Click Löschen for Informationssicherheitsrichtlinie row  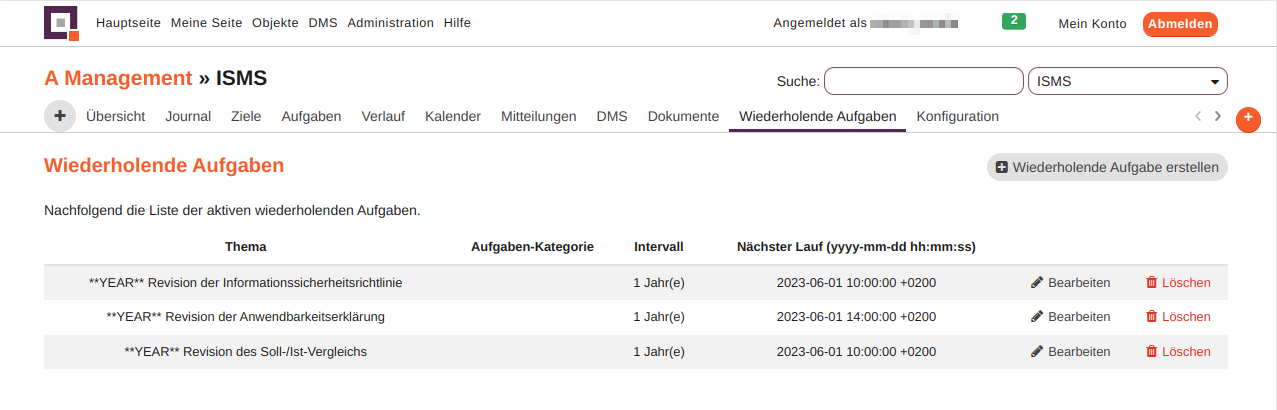(1178, 283)
